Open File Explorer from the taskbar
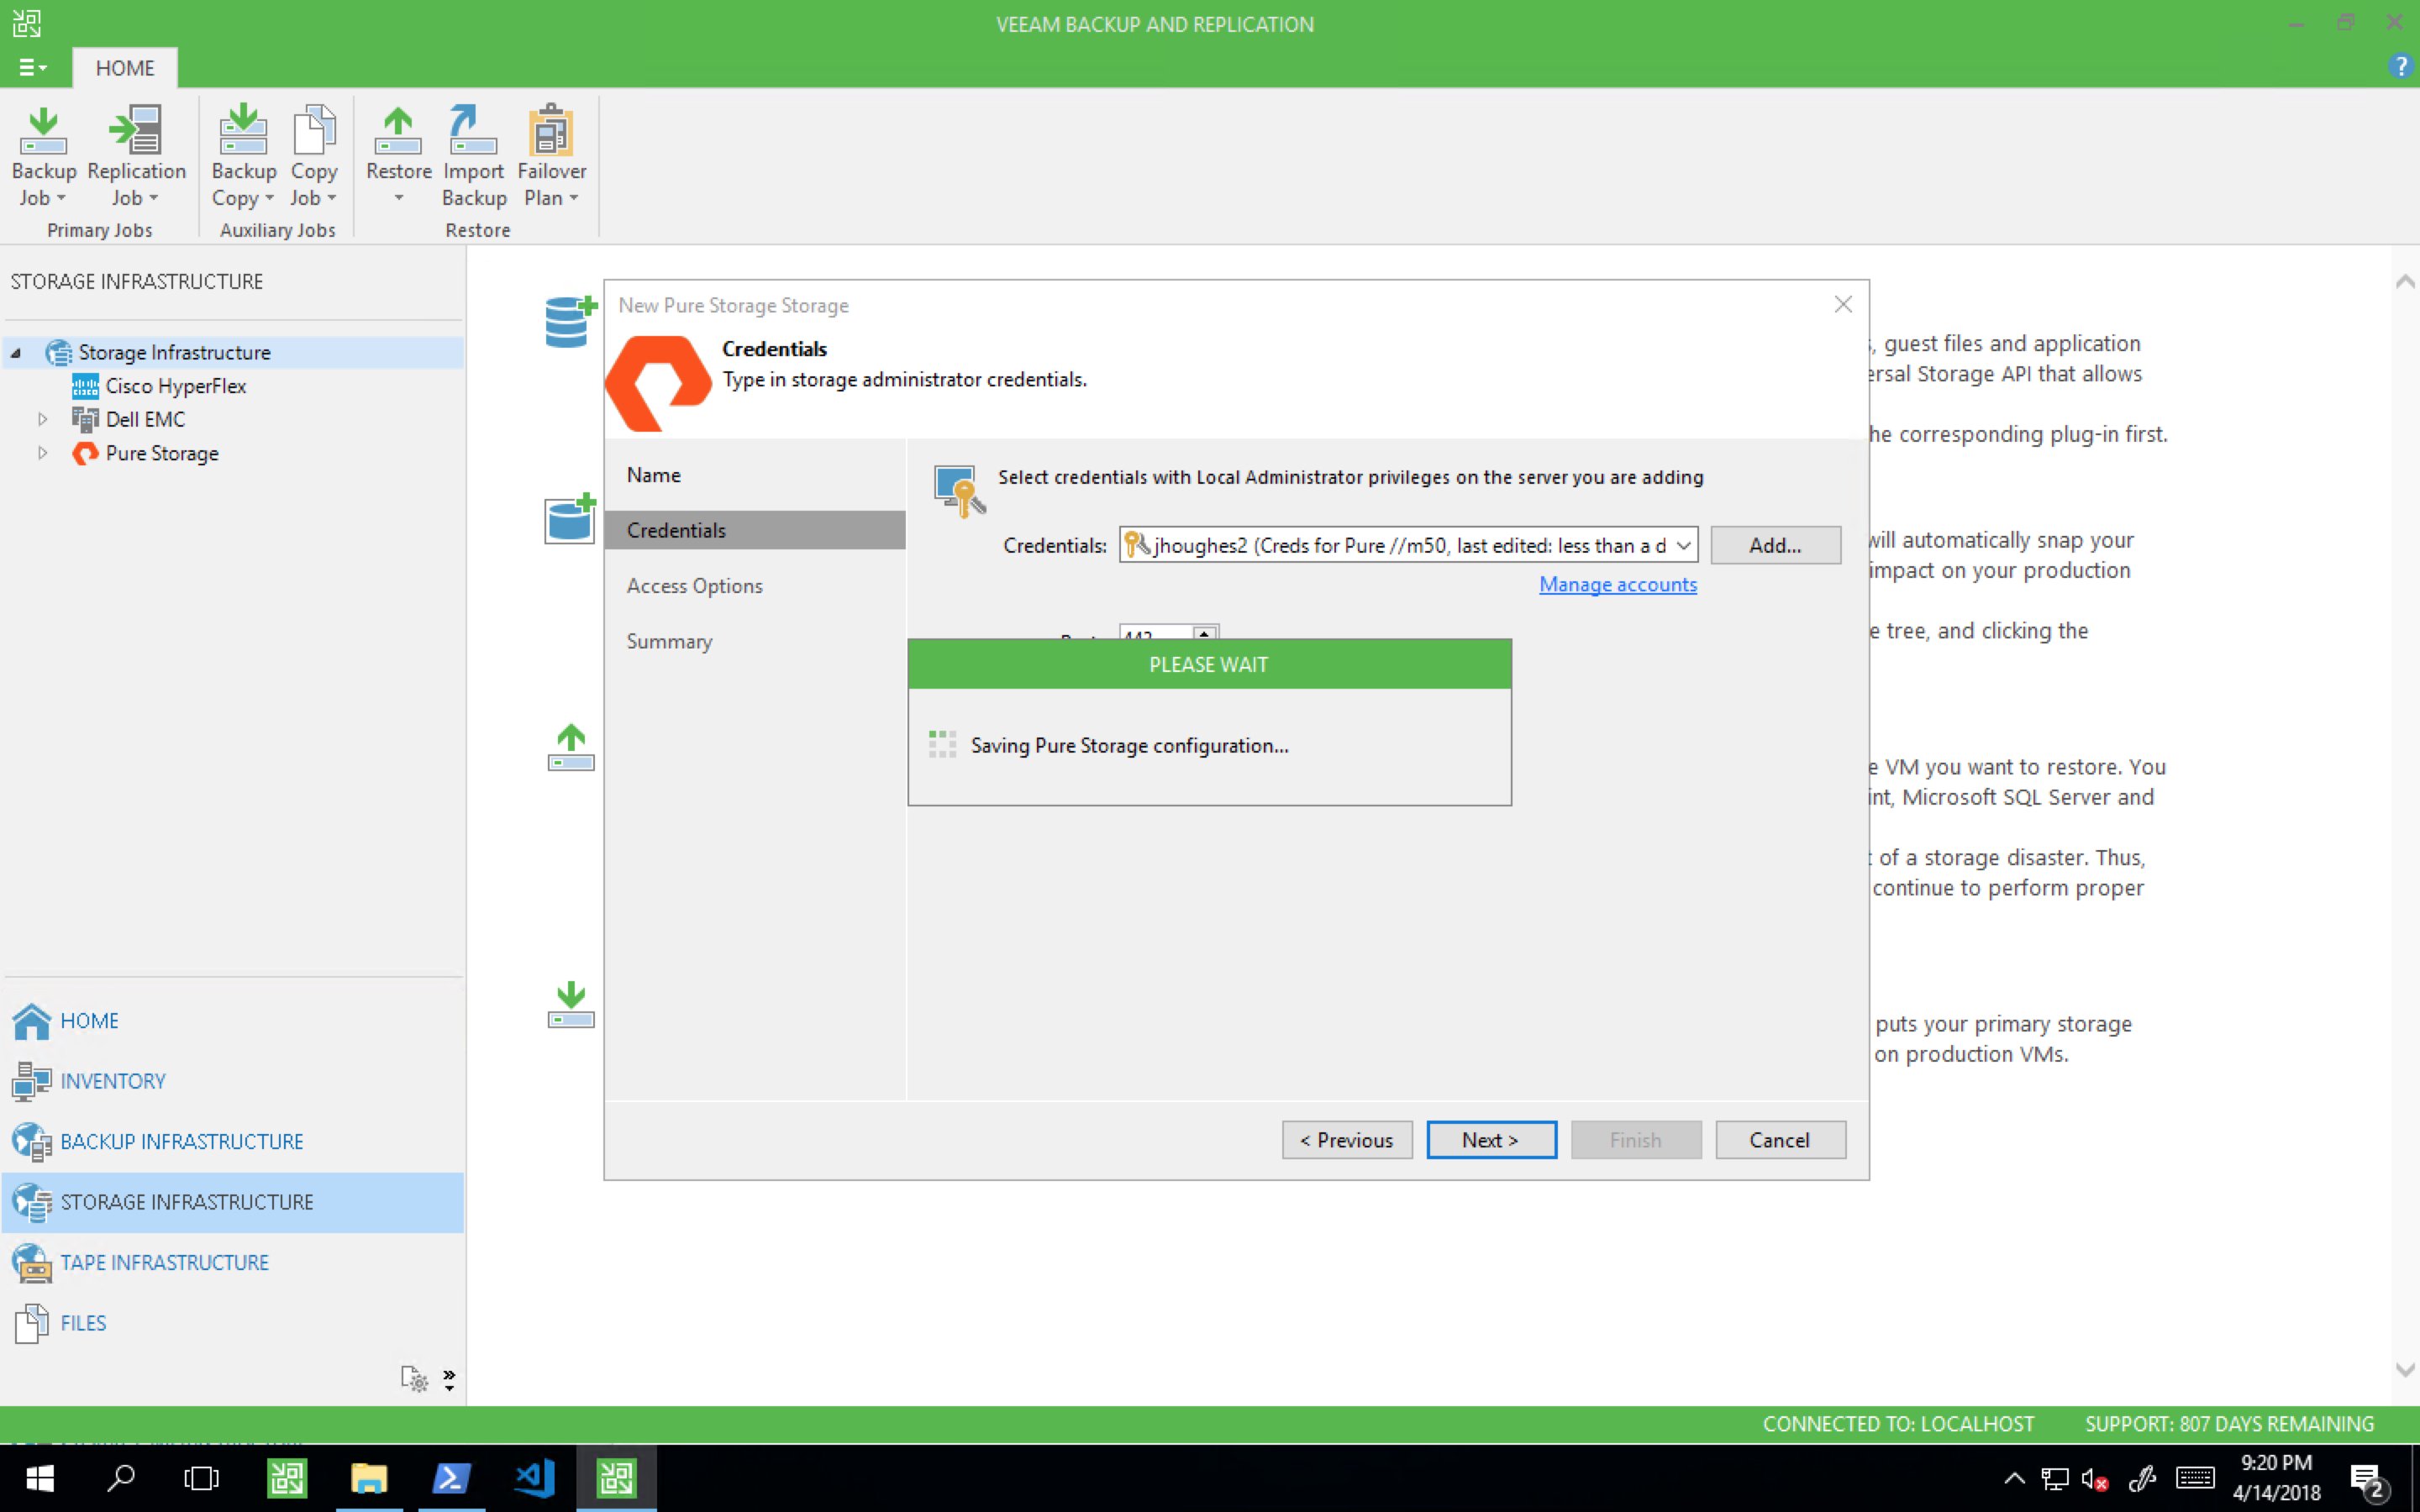This screenshot has height=1512, width=2420. click(368, 1478)
